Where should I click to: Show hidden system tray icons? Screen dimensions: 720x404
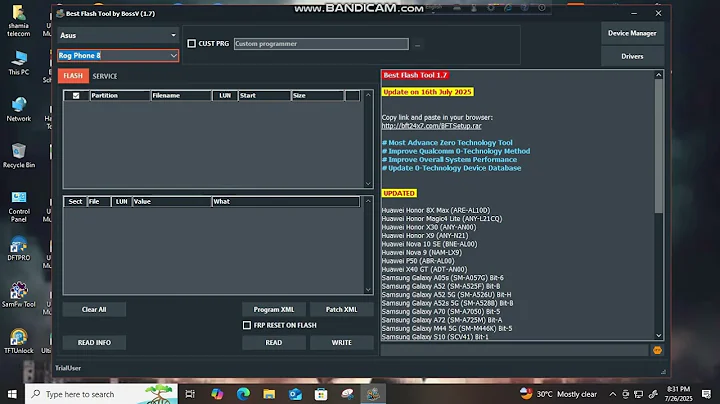[613, 394]
